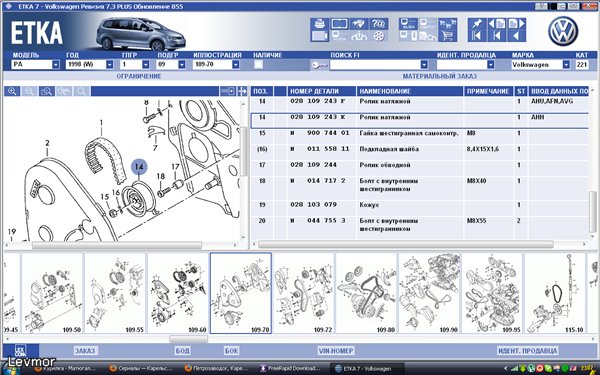
Task: Click the pushpin icon in the toolbar
Action: (477, 24)
